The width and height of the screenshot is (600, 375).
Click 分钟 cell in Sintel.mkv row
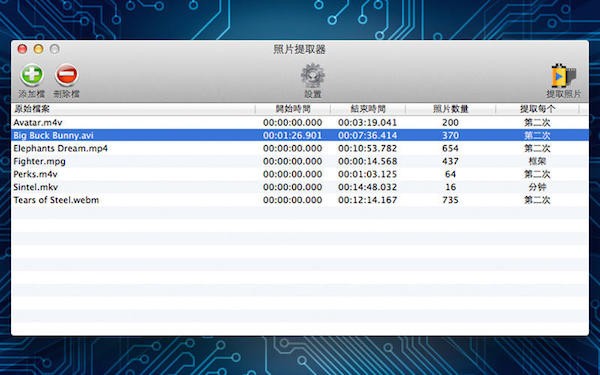coord(537,187)
